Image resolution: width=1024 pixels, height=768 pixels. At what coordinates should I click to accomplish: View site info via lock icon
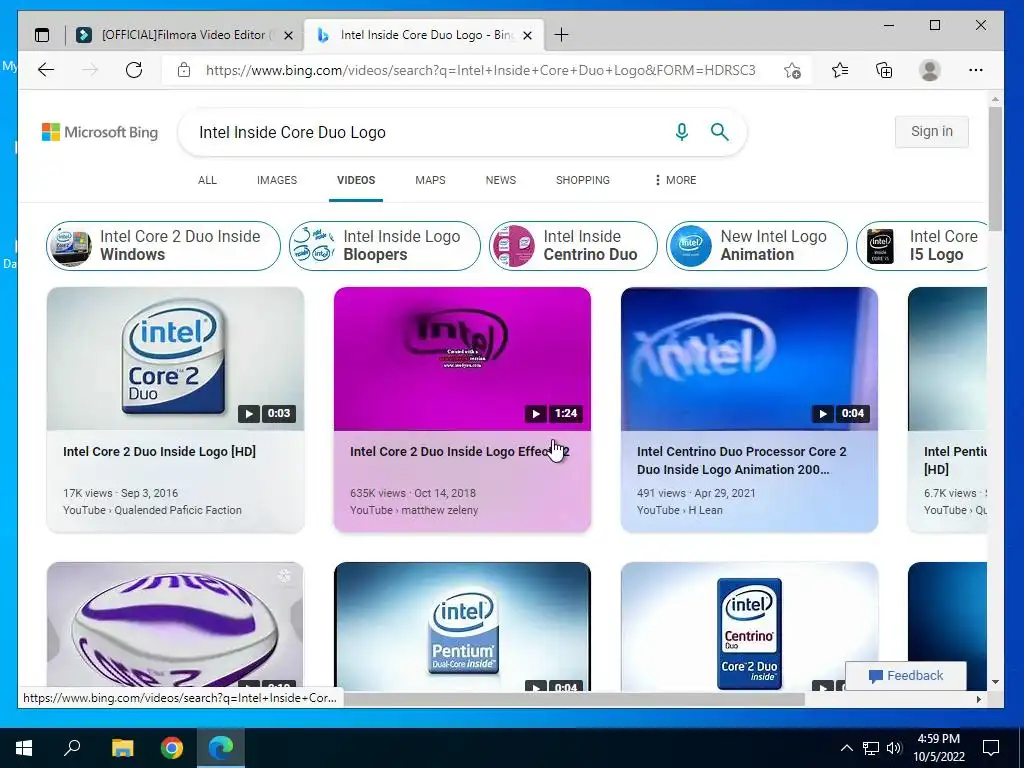click(184, 70)
